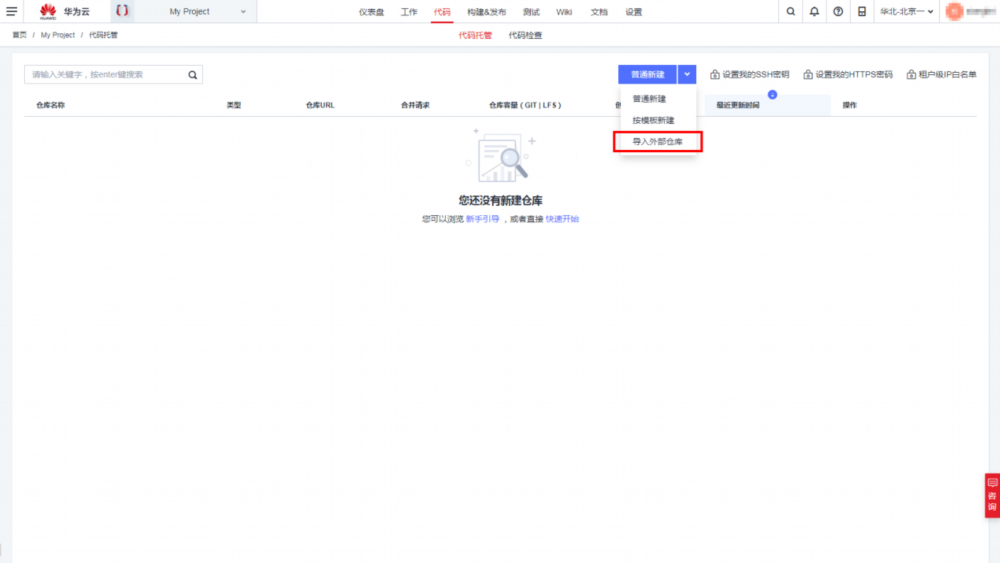The height and width of the screenshot is (563, 1000).
Task: Toggle the dropdown arrow beside 普通新建
Action: point(687,75)
